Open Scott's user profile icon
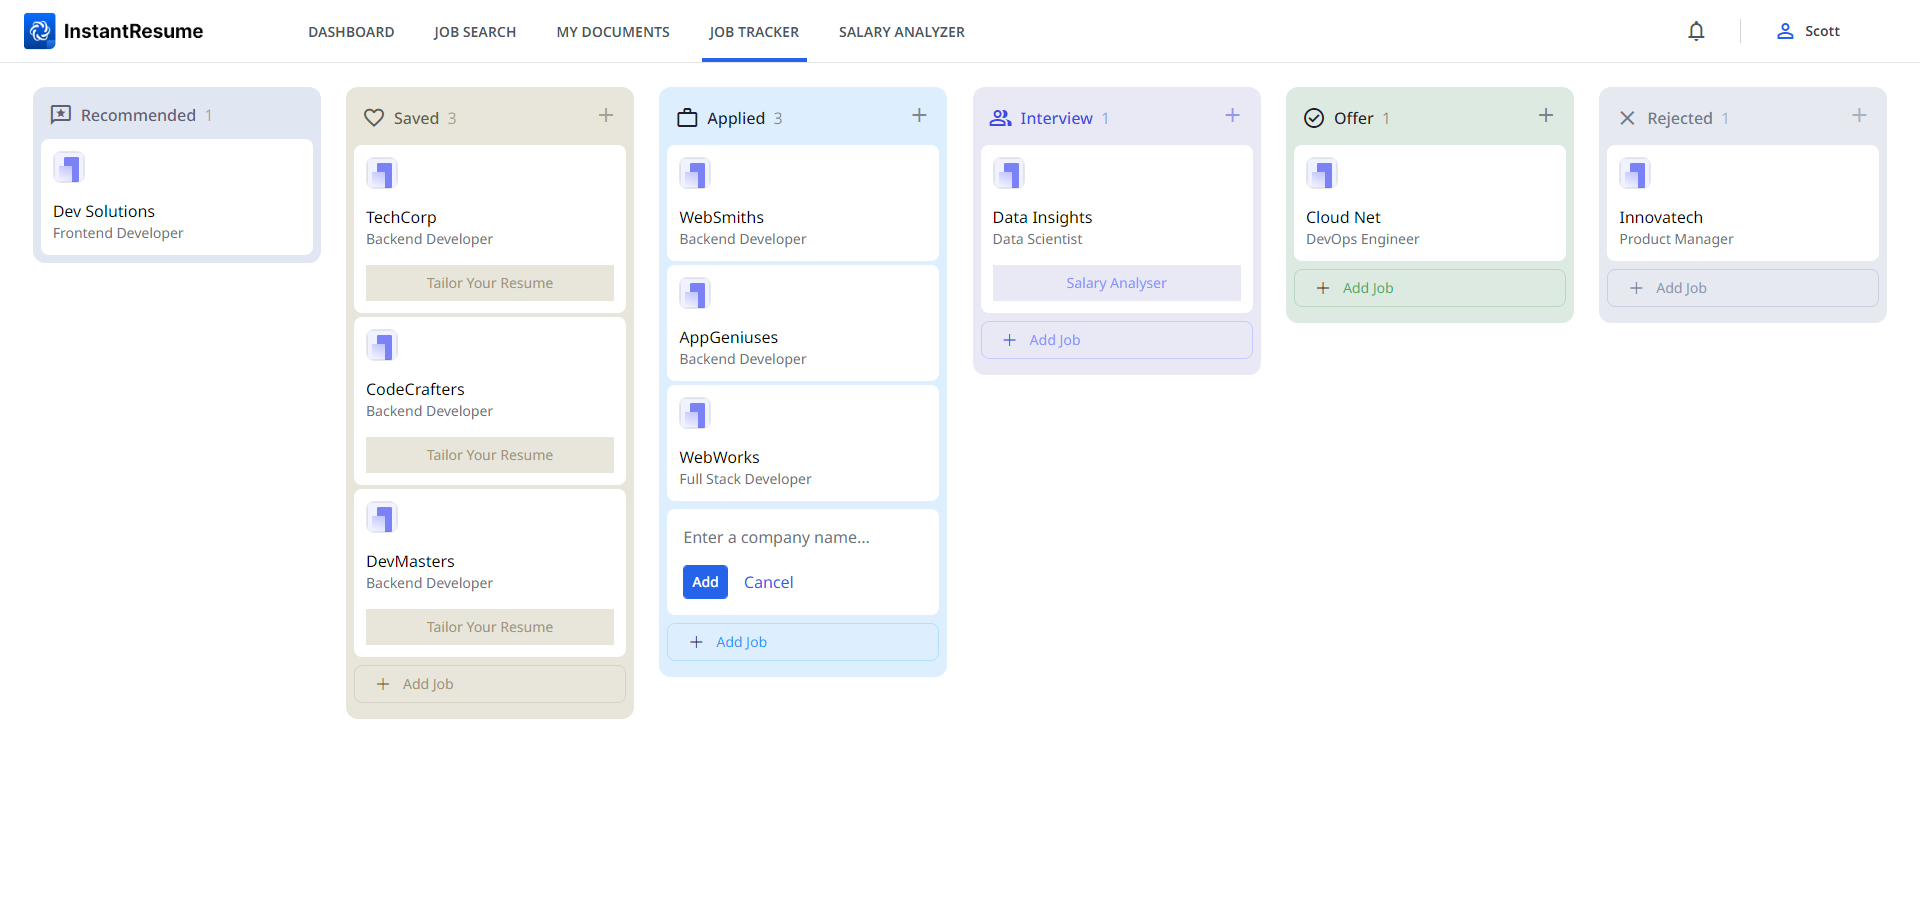Screen dimensions: 1920x919 (x=1785, y=31)
